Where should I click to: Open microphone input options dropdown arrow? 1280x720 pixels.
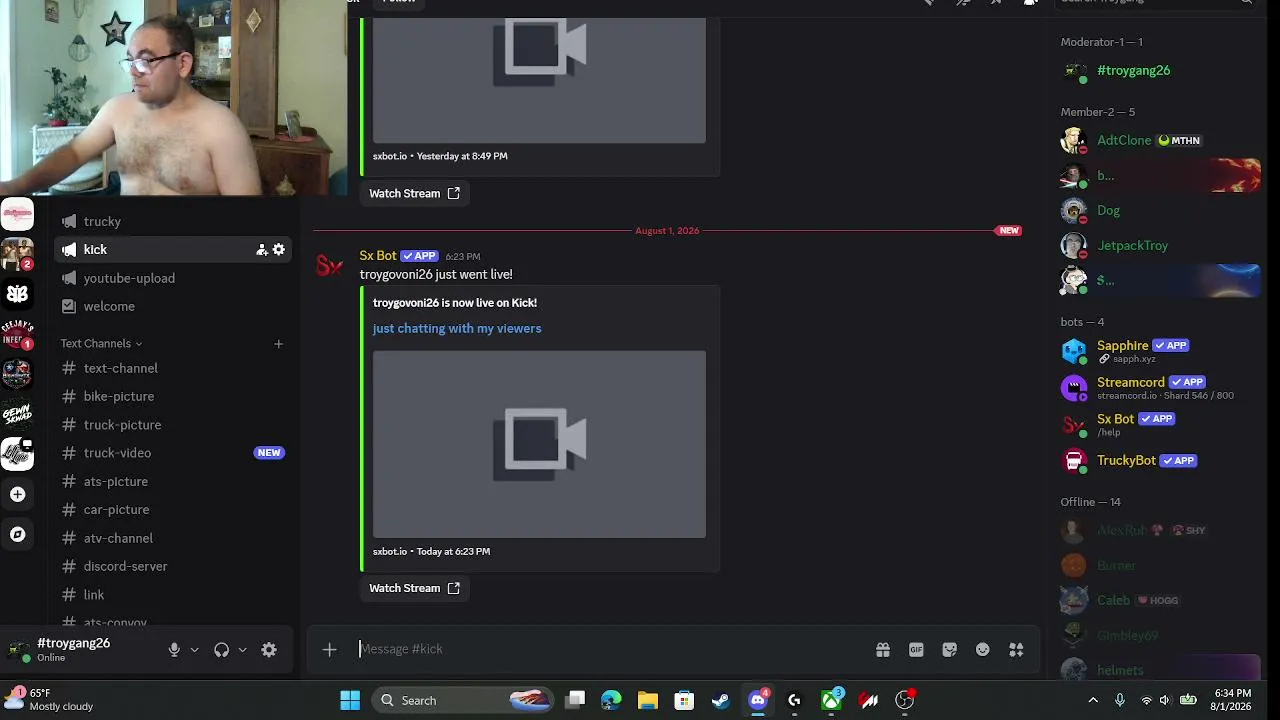point(194,650)
